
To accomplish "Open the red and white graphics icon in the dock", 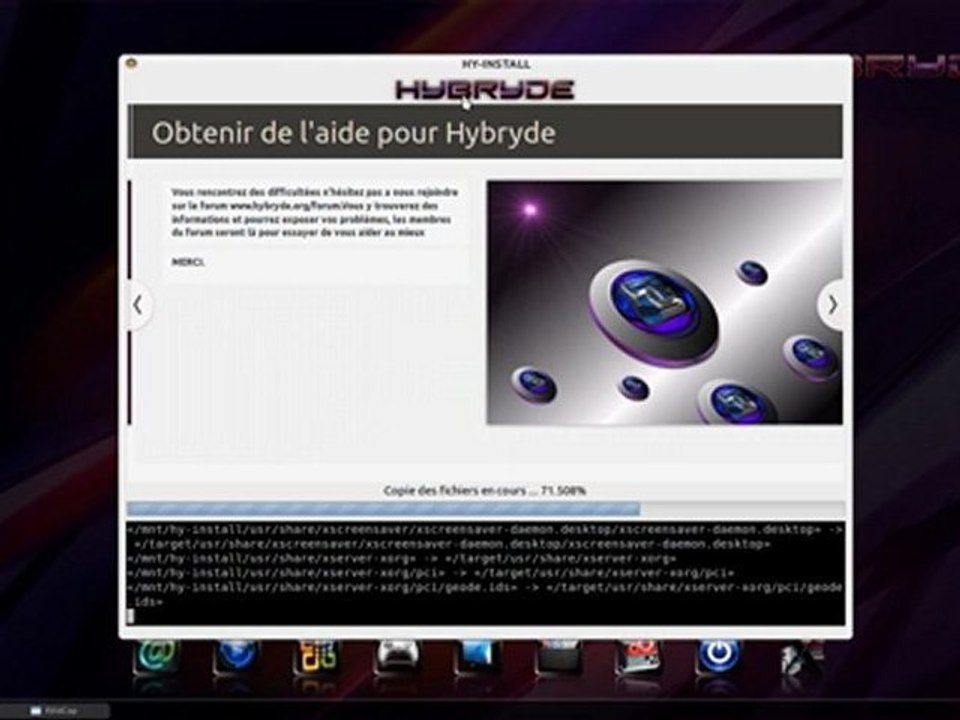I will point(639,658).
